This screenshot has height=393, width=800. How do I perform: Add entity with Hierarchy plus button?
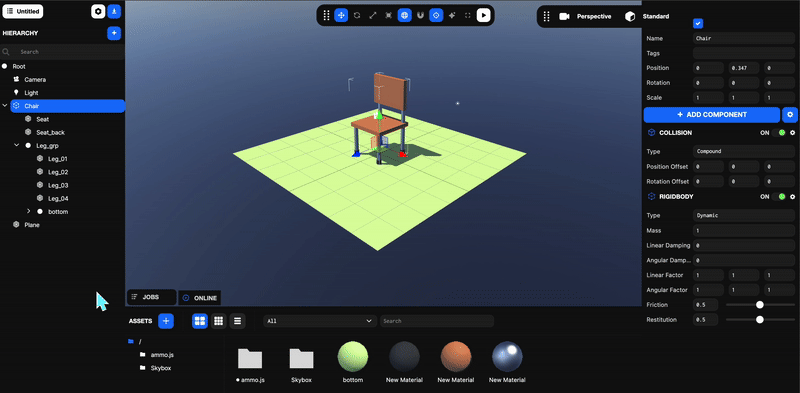[114, 33]
